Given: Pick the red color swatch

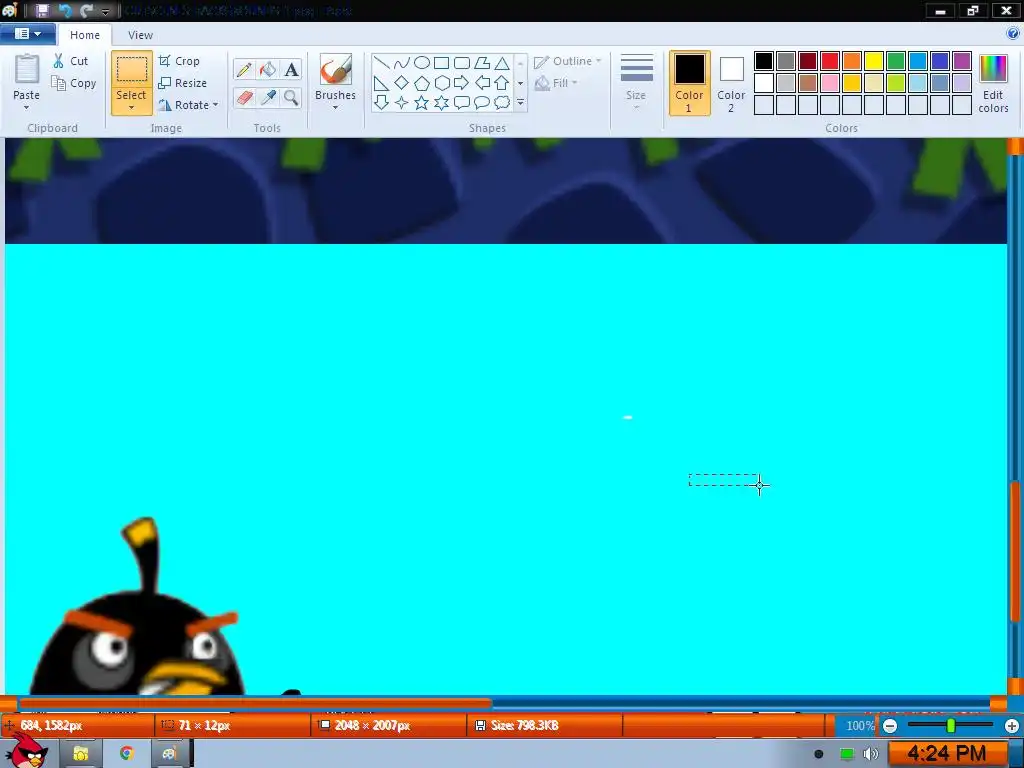Looking at the screenshot, I should (830, 61).
